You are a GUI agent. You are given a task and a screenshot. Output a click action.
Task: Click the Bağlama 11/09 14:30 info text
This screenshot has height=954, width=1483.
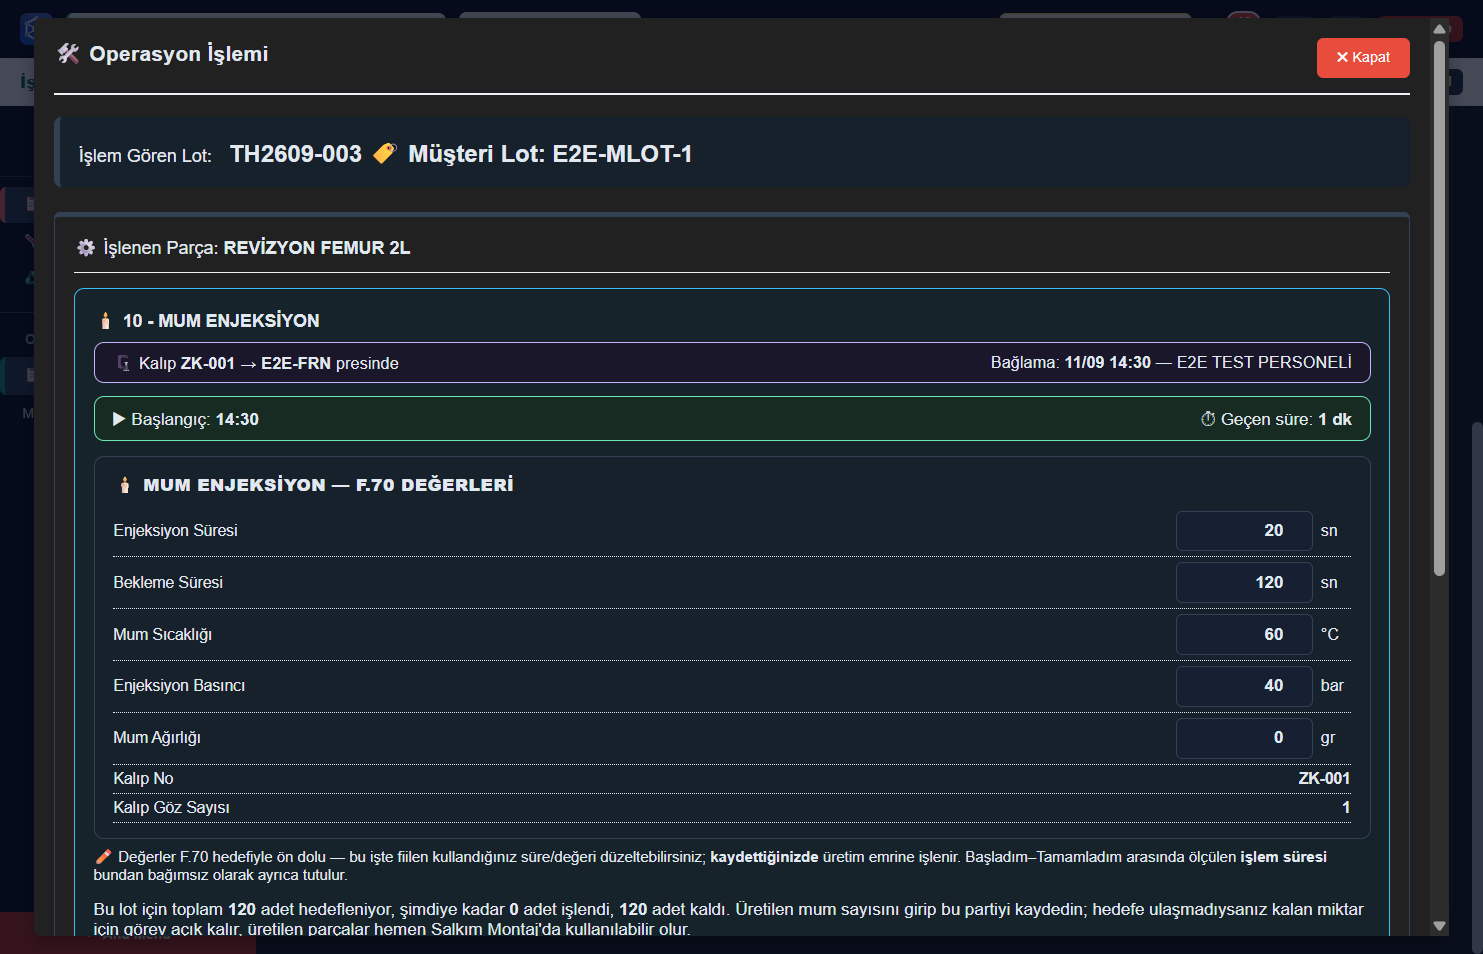click(x=1171, y=362)
